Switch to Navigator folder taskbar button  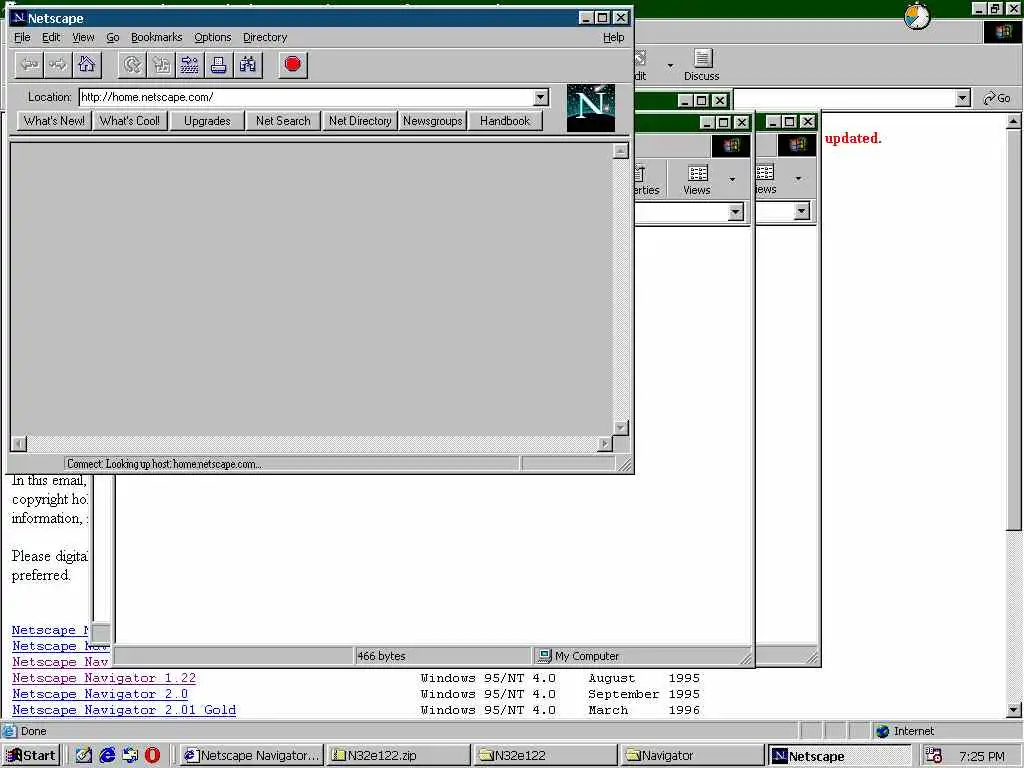click(692, 756)
